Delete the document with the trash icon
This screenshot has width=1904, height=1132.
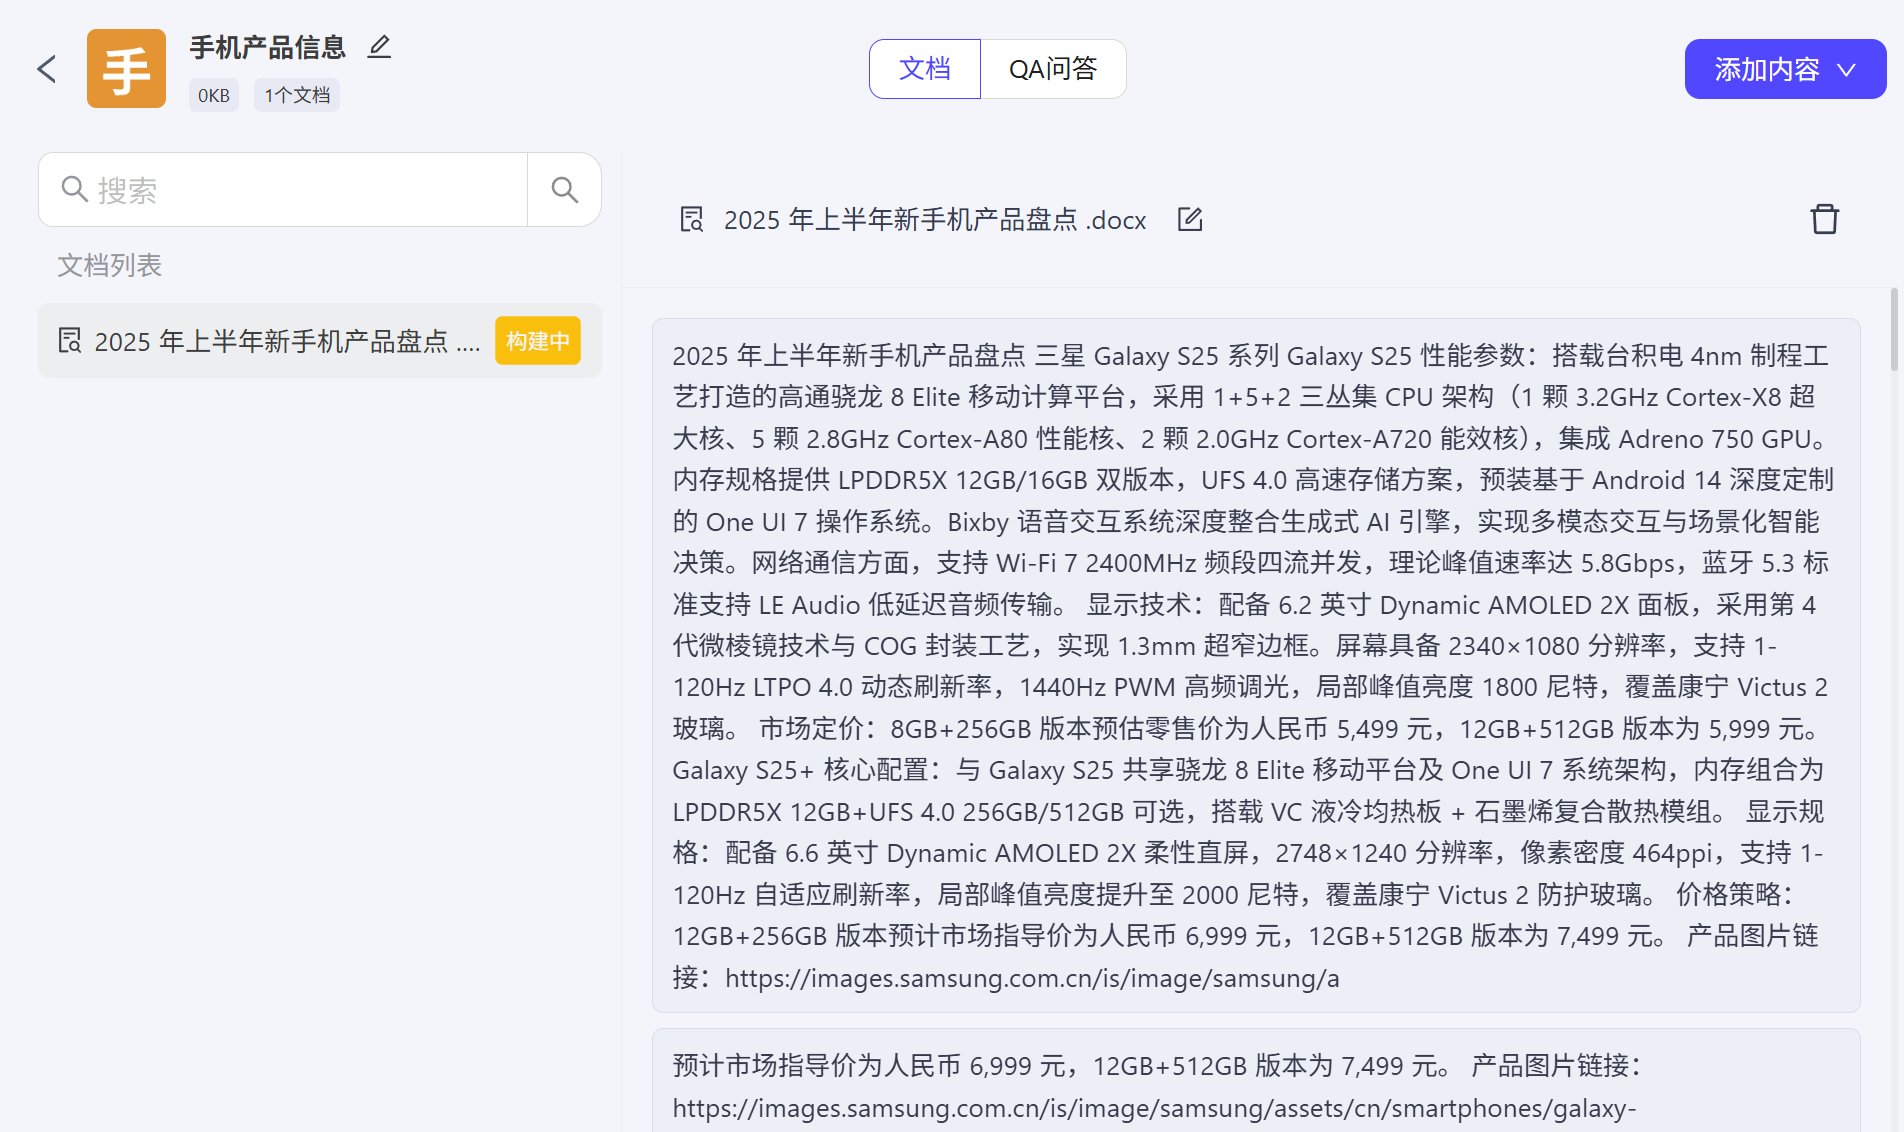point(1824,219)
